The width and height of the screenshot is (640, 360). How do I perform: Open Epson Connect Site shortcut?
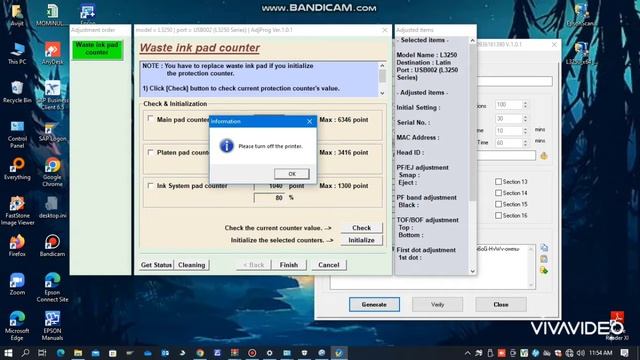coord(52,287)
